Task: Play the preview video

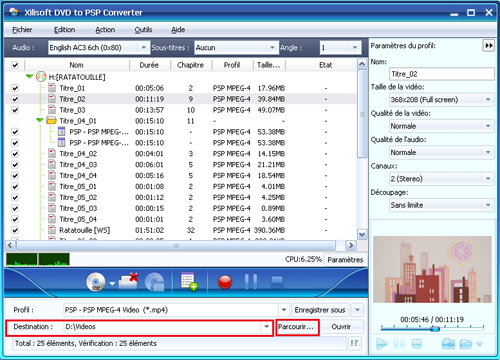Action: [382, 344]
